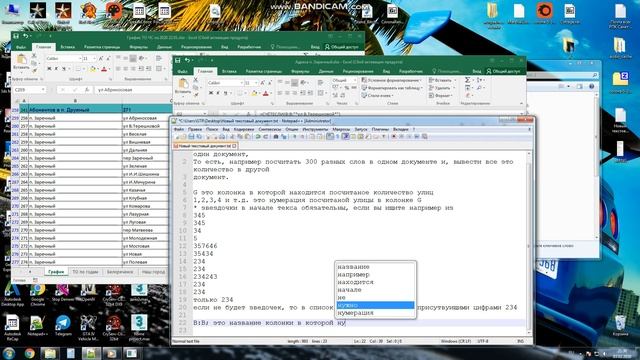Click red font color in front Excel

coord(265,93)
